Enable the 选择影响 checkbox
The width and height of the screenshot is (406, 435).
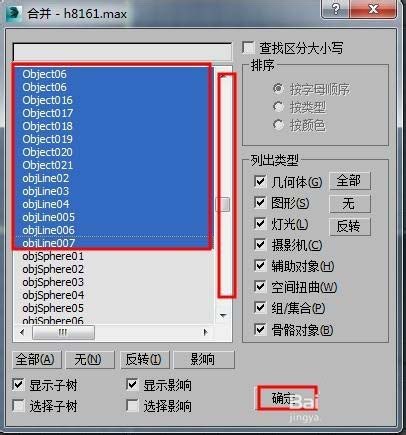tap(132, 406)
